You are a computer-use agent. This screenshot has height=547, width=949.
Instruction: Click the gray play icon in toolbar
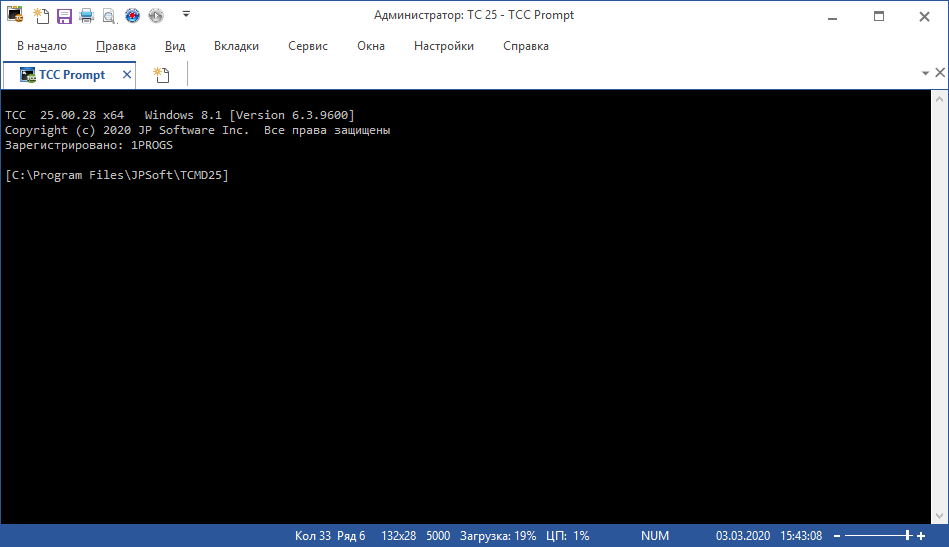155,15
